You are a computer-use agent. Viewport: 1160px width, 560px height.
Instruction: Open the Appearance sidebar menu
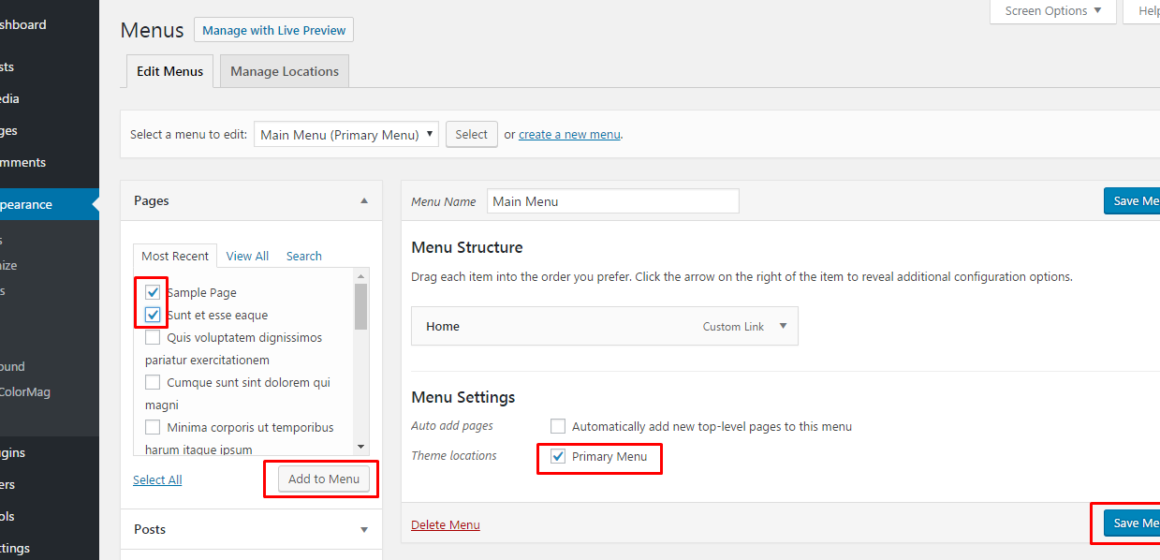[50, 204]
